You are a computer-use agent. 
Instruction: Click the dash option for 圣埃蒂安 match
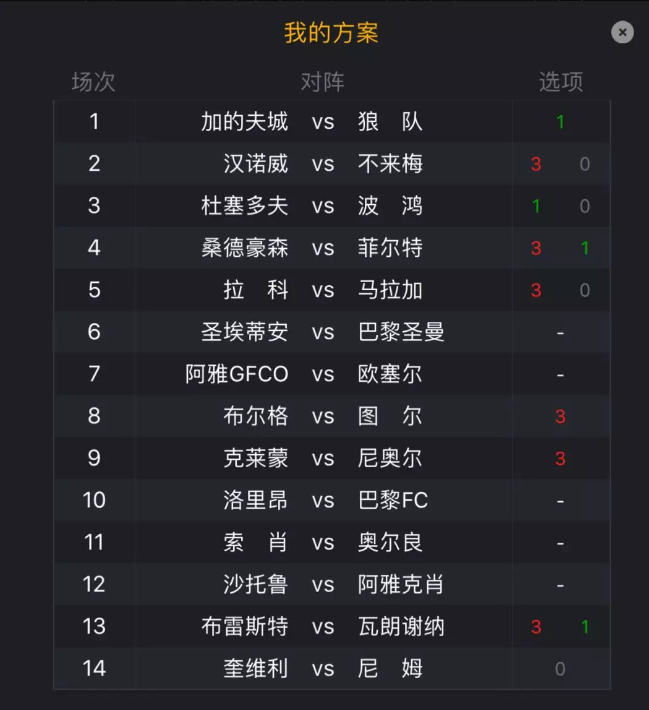(560, 333)
